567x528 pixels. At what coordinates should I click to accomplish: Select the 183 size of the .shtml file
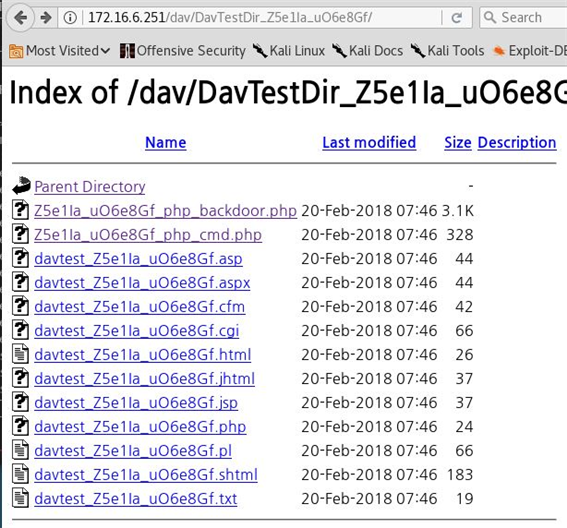point(460,474)
